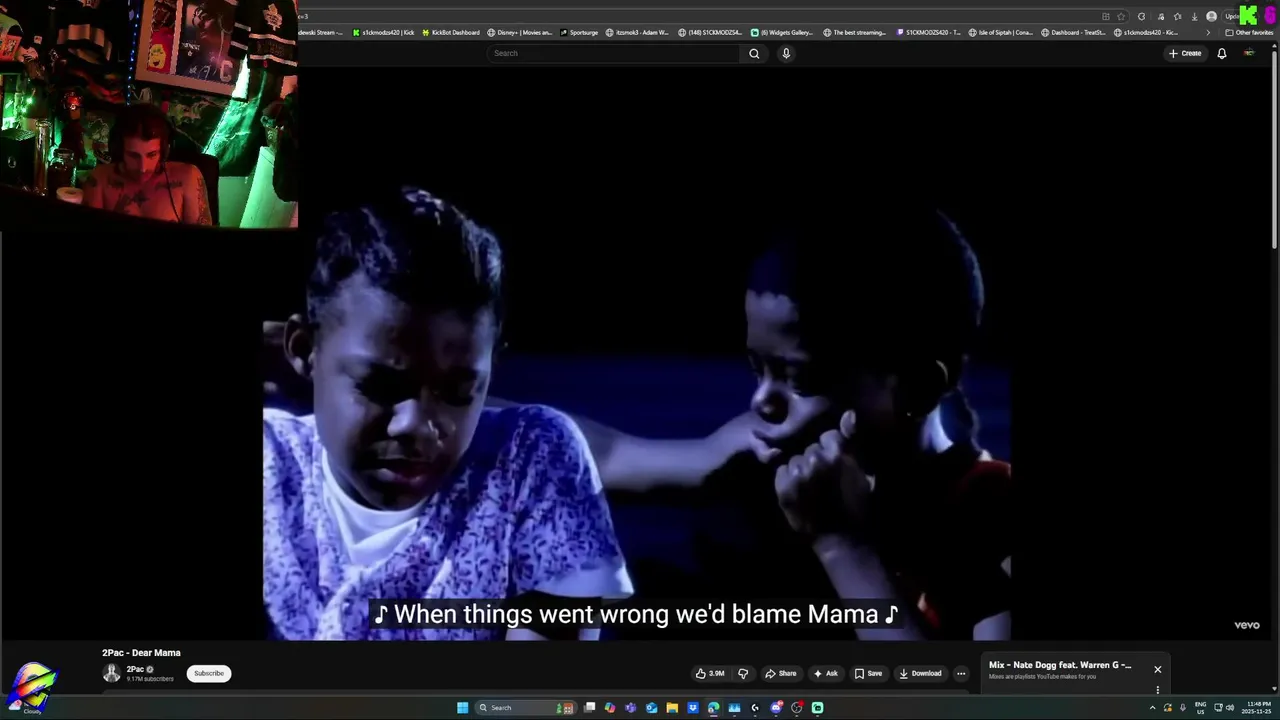Open YouTube notifications bell
The width and height of the screenshot is (1280, 720).
point(1221,53)
